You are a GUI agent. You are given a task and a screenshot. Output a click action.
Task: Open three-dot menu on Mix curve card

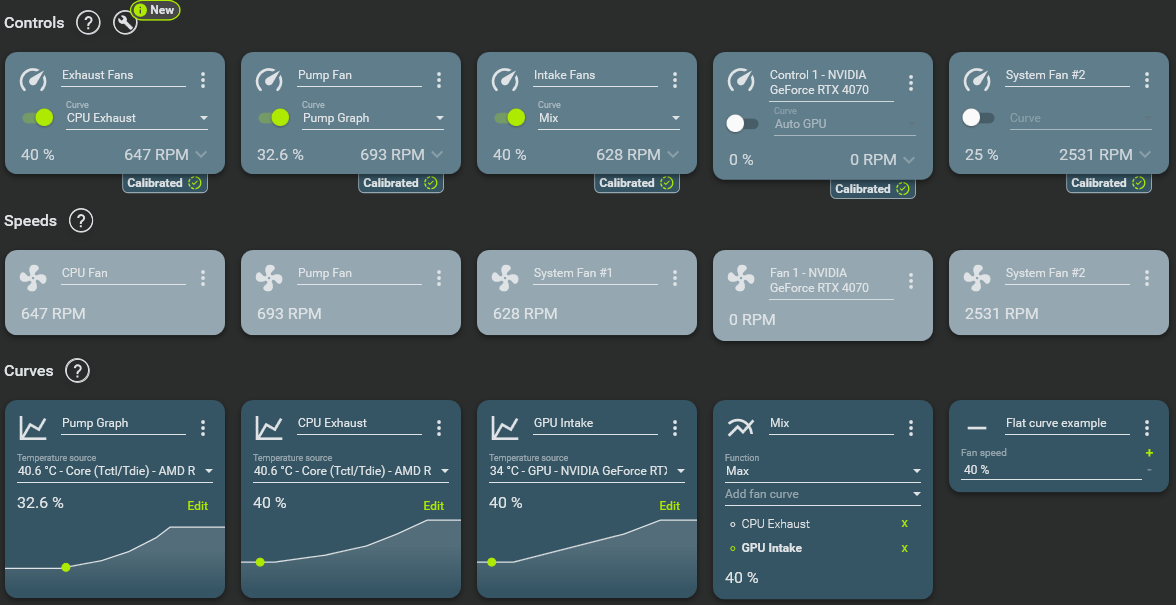(x=911, y=428)
